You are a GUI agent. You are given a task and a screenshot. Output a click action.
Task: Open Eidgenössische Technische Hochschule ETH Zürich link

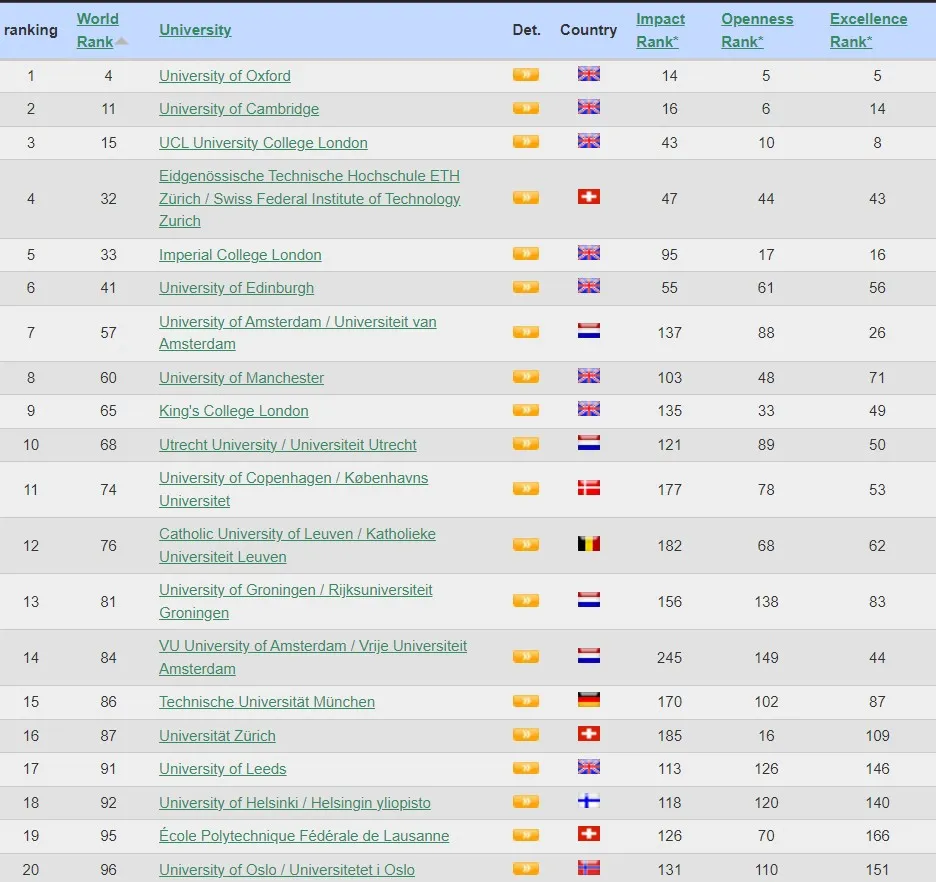click(x=309, y=199)
